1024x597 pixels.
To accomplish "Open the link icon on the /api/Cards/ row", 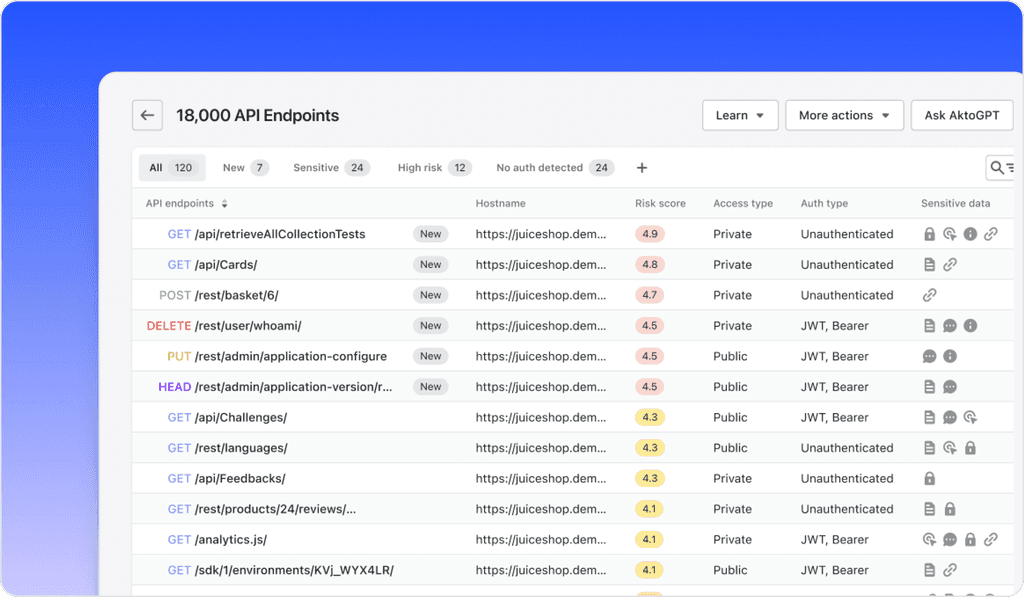I will pyautogui.click(x=950, y=265).
